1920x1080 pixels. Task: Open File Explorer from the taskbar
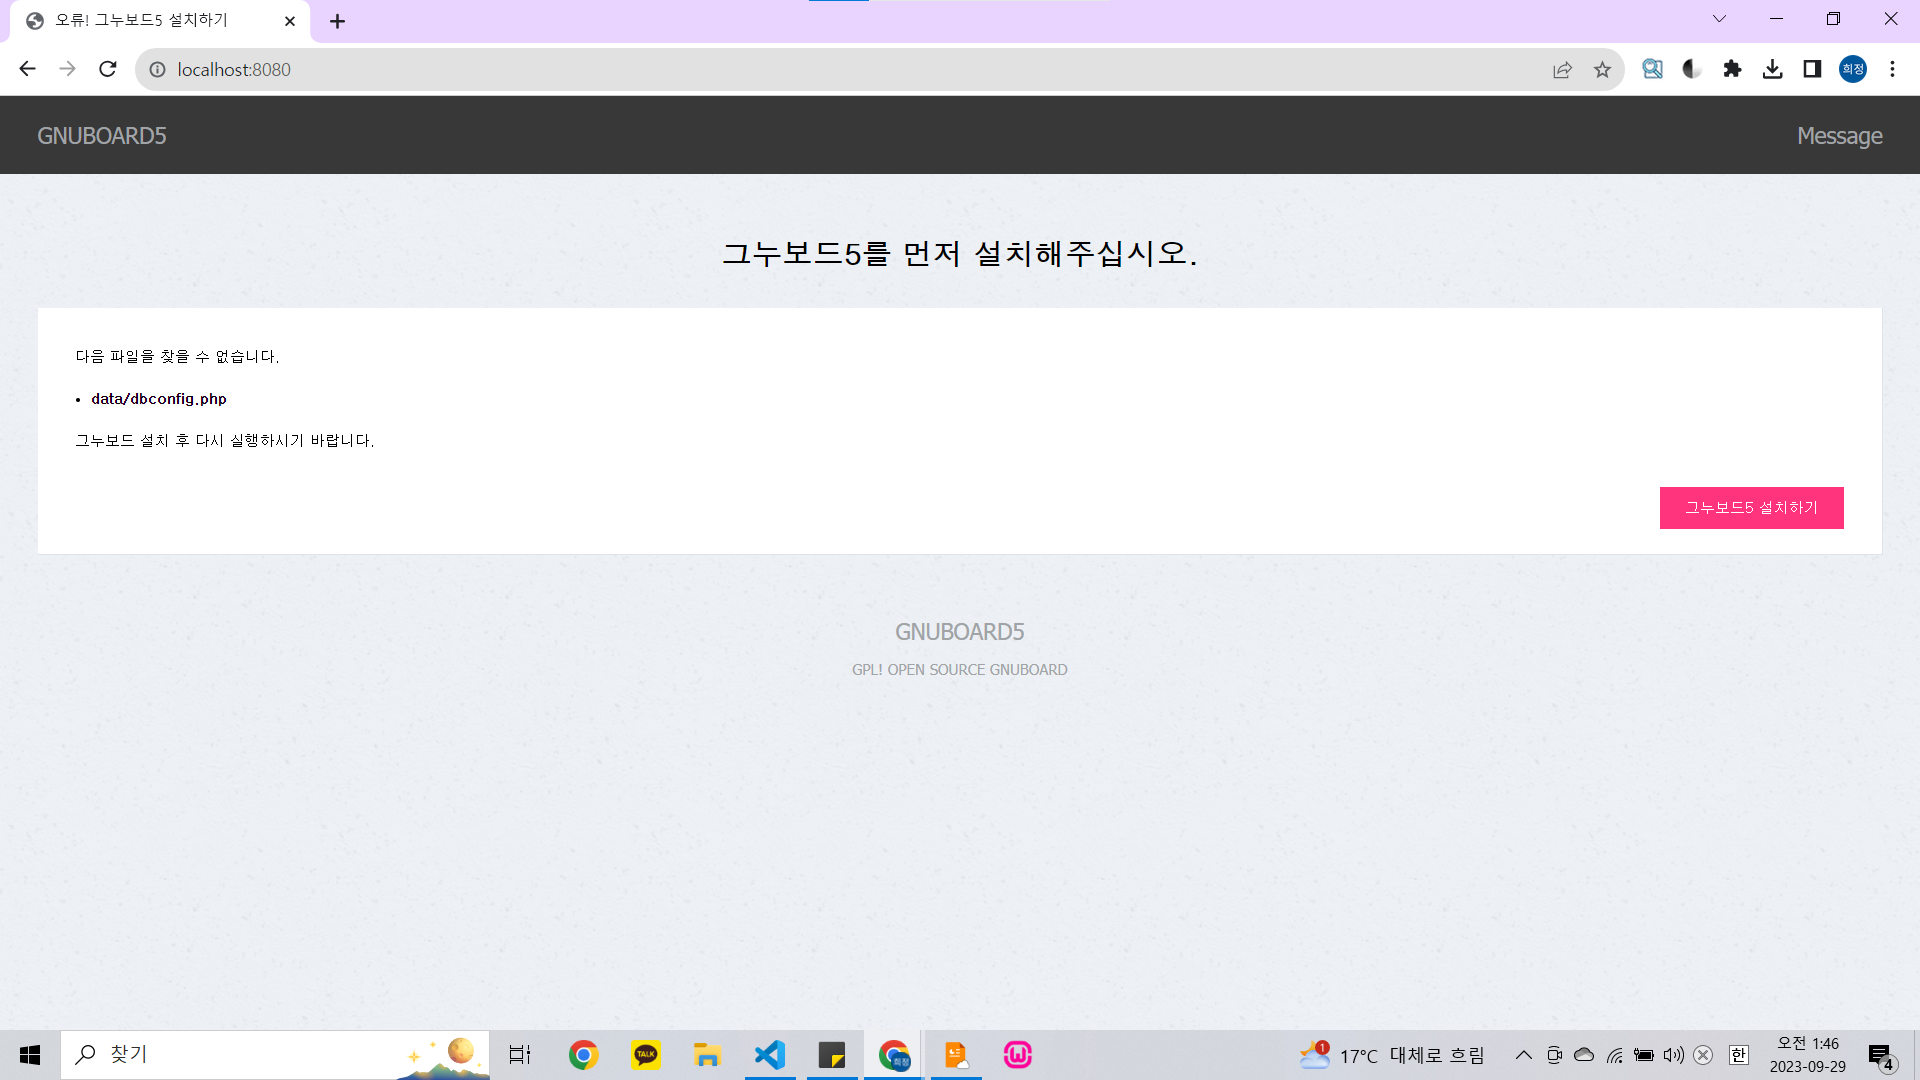pyautogui.click(x=707, y=1055)
